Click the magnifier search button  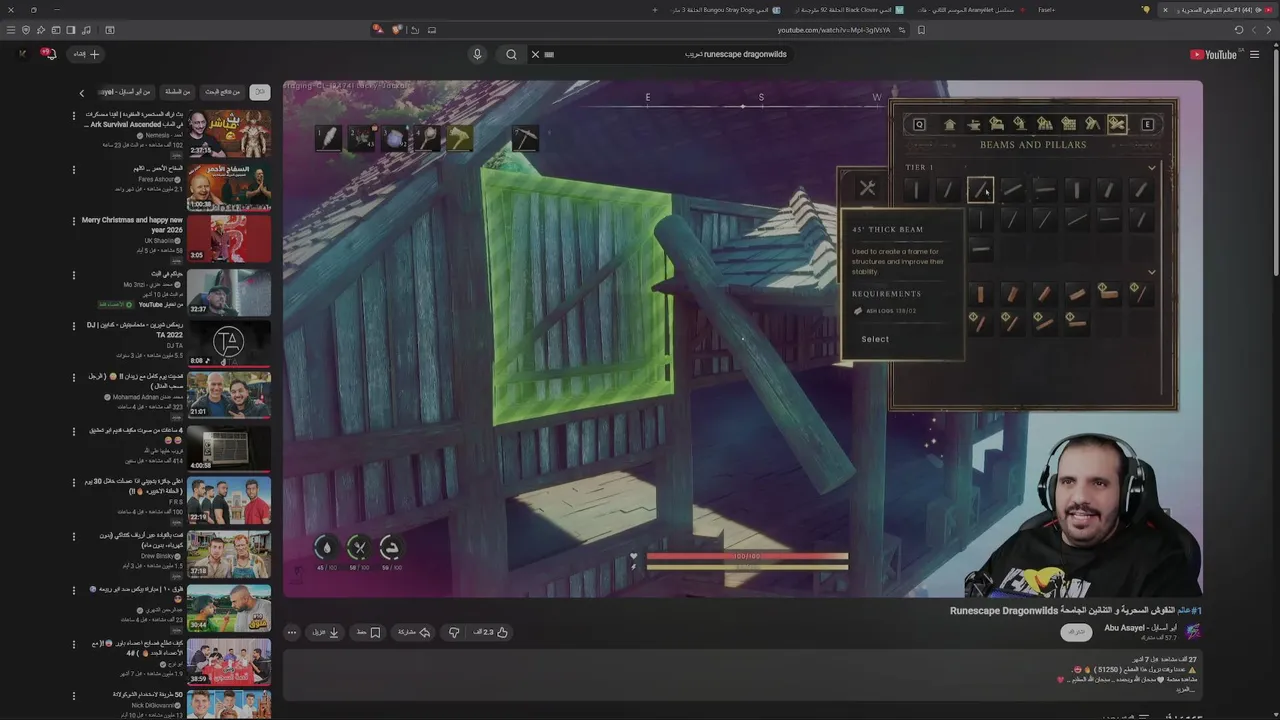click(x=511, y=54)
